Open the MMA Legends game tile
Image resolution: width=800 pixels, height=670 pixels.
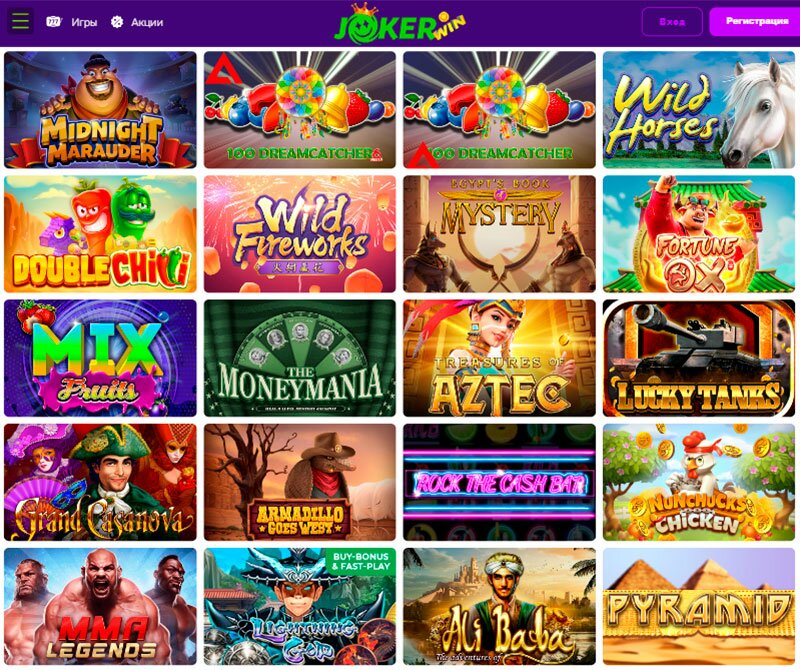tap(100, 607)
